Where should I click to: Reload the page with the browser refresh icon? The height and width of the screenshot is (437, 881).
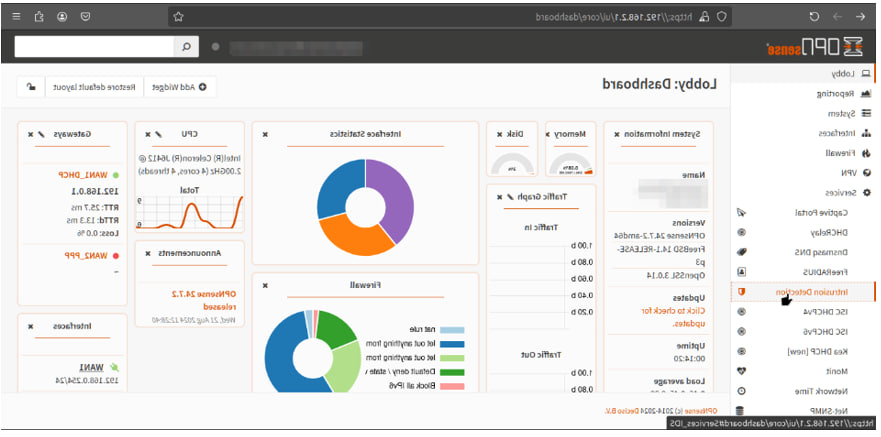(x=814, y=17)
